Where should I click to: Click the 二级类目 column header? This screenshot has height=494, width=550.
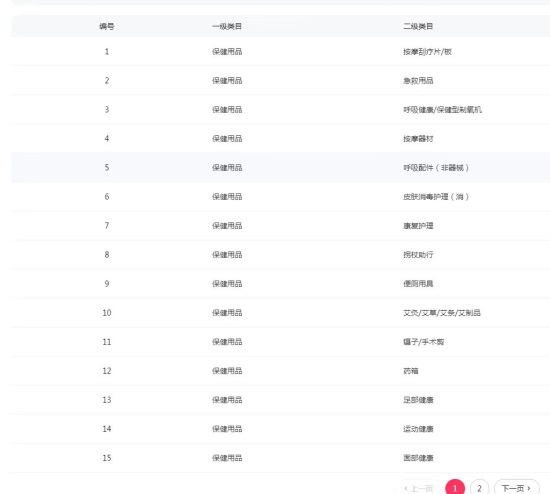point(418,26)
